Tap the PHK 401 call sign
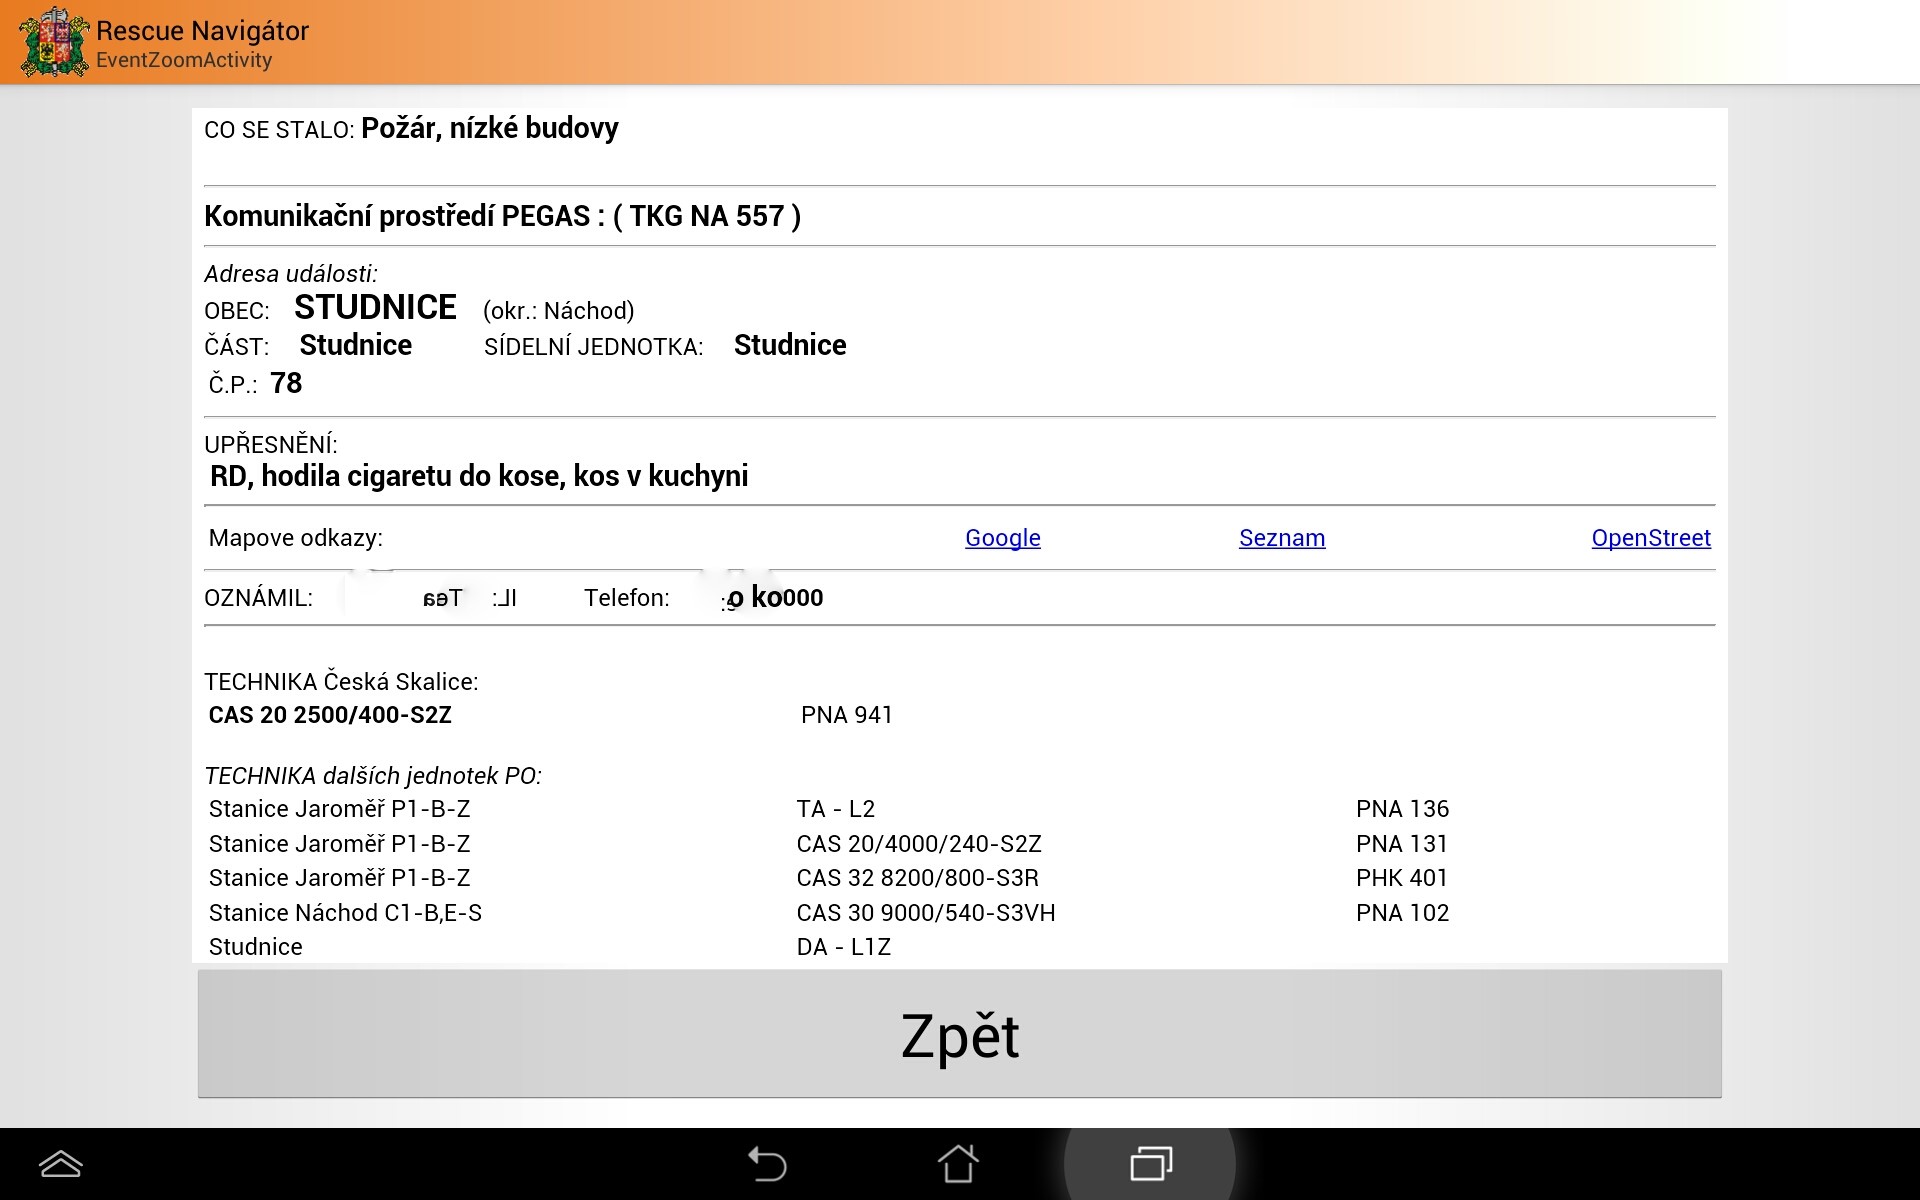The height and width of the screenshot is (1200, 1920). [1401, 878]
